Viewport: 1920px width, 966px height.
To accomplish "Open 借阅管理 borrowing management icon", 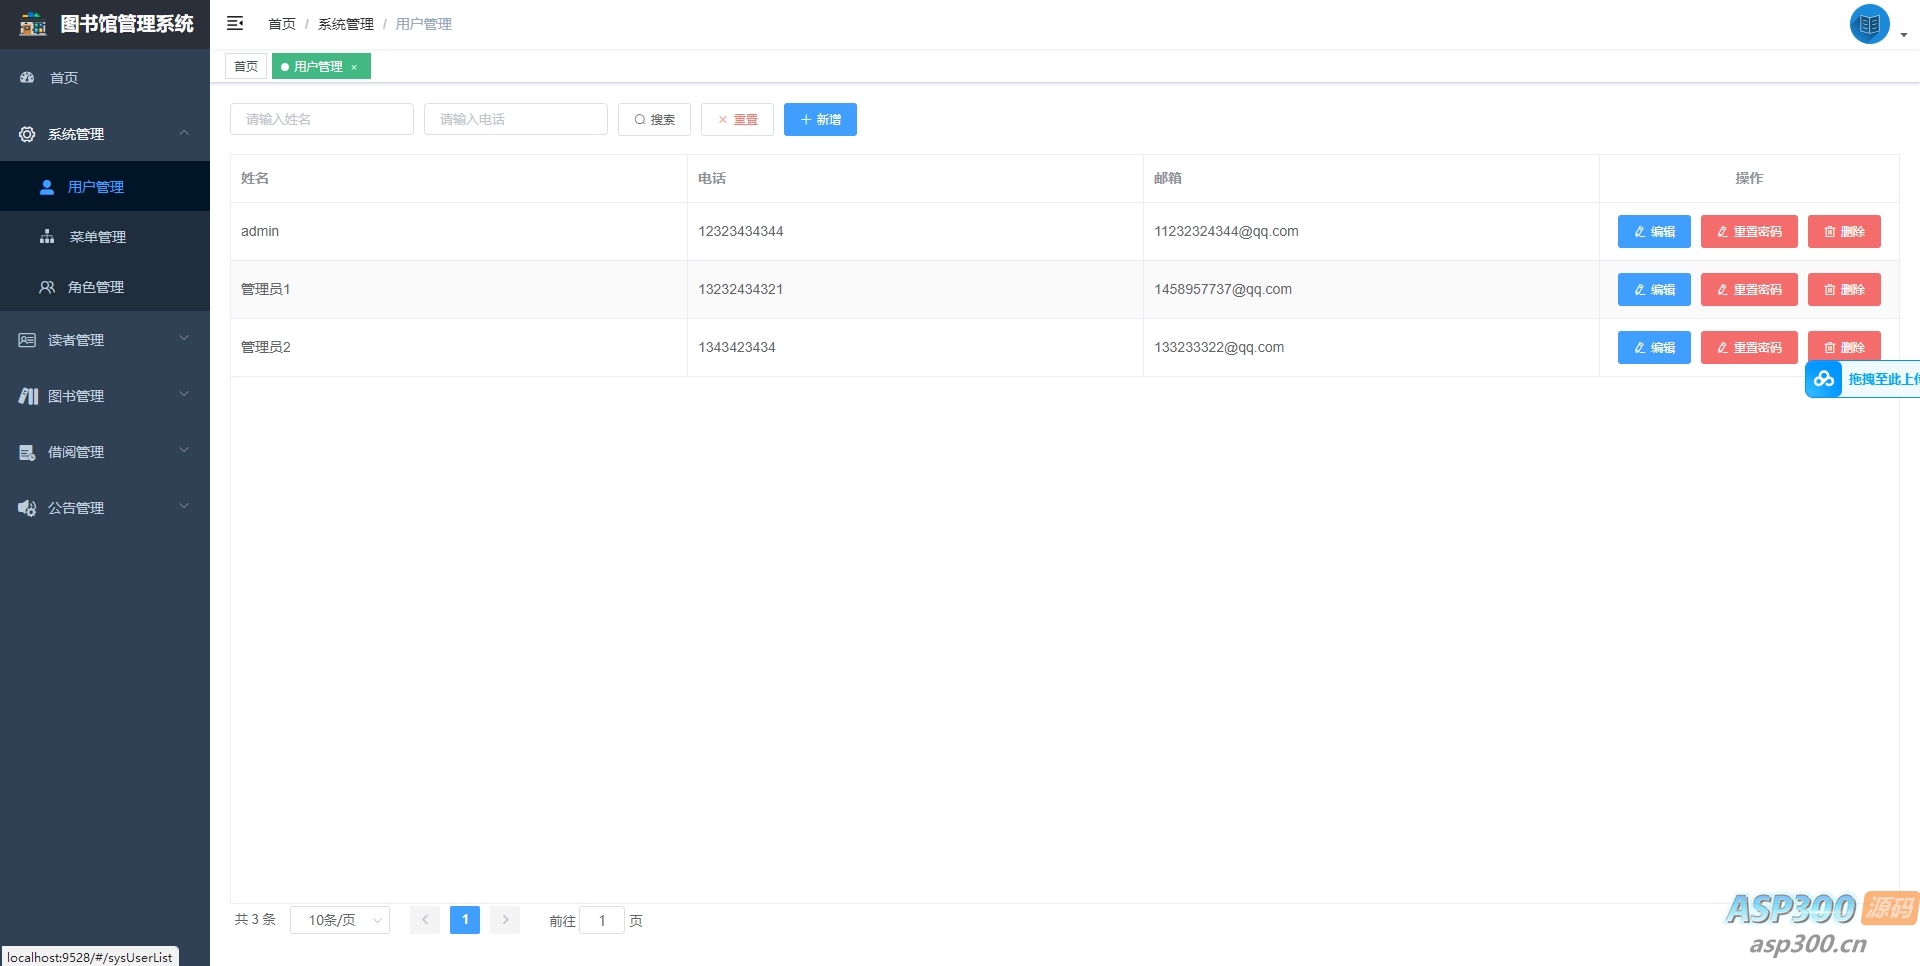I will coord(26,451).
